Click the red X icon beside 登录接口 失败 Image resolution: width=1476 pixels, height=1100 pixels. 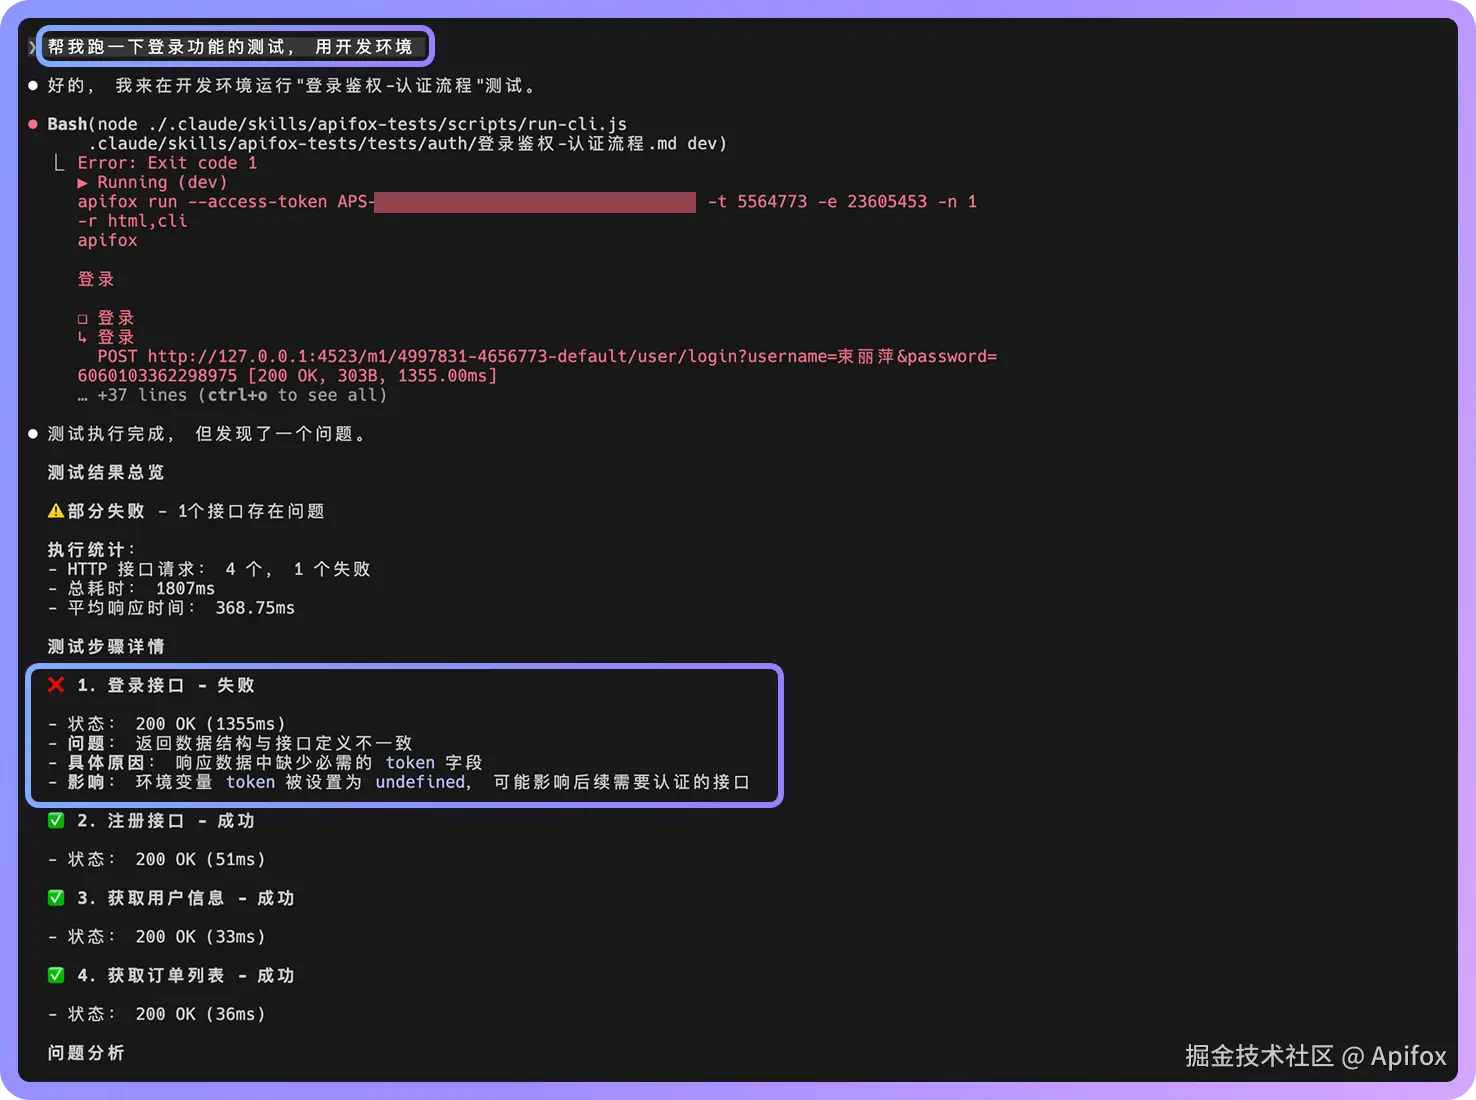point(56,685)
